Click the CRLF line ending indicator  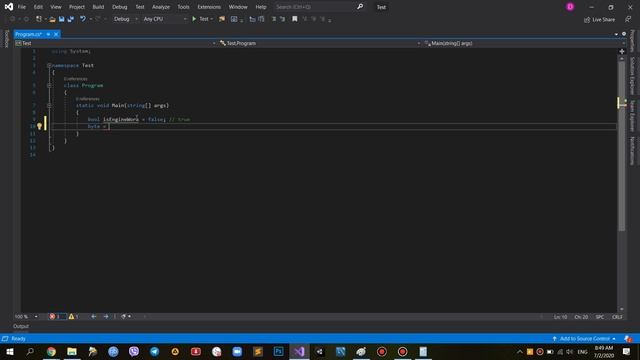617,317
